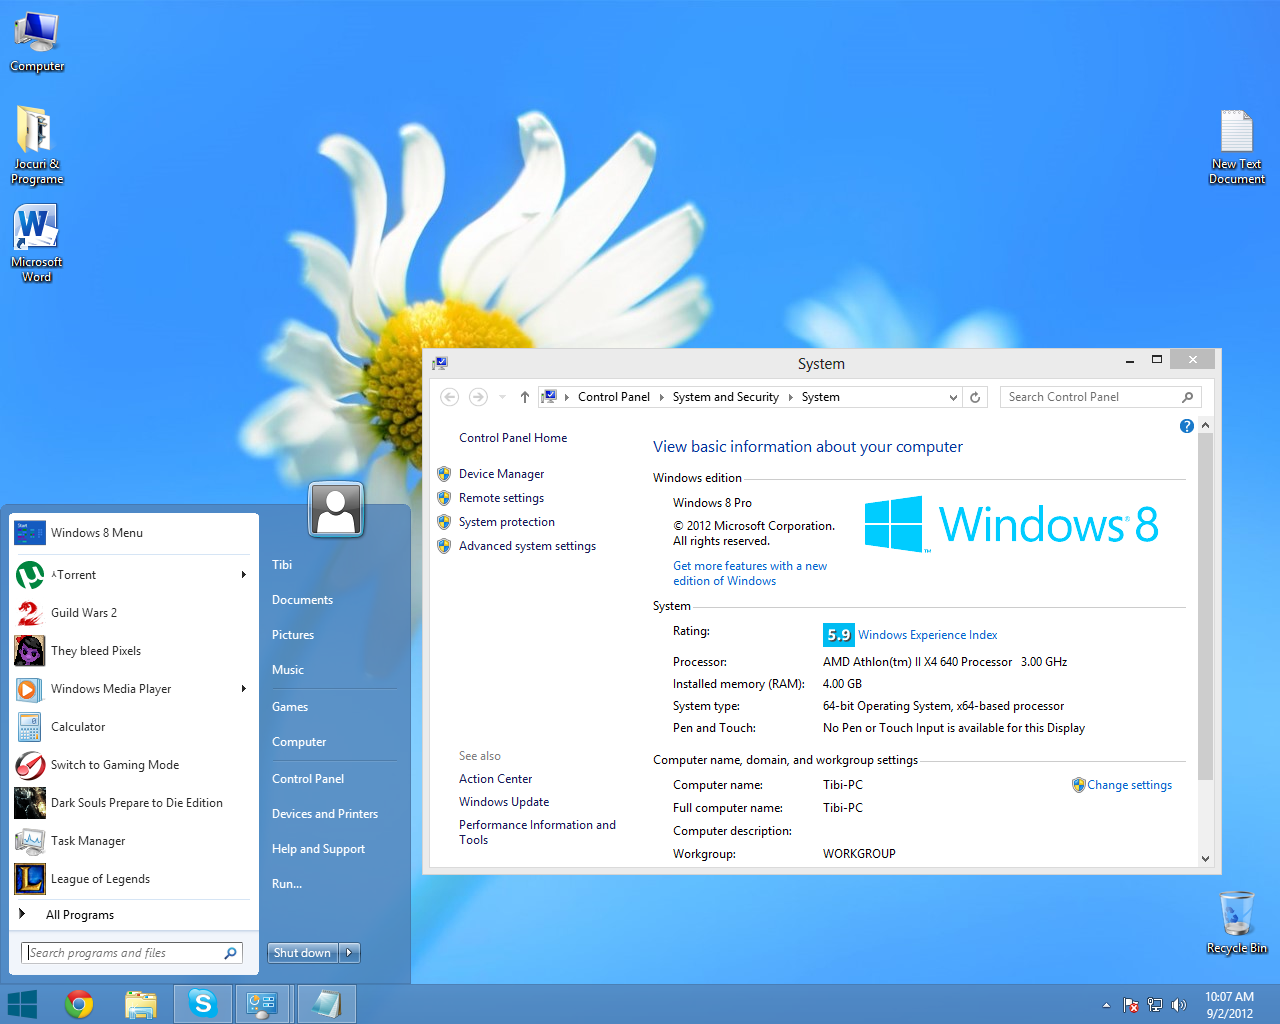
Task: Expand the breadcrumb arrow after Control Panel
Action: point(661,397)
